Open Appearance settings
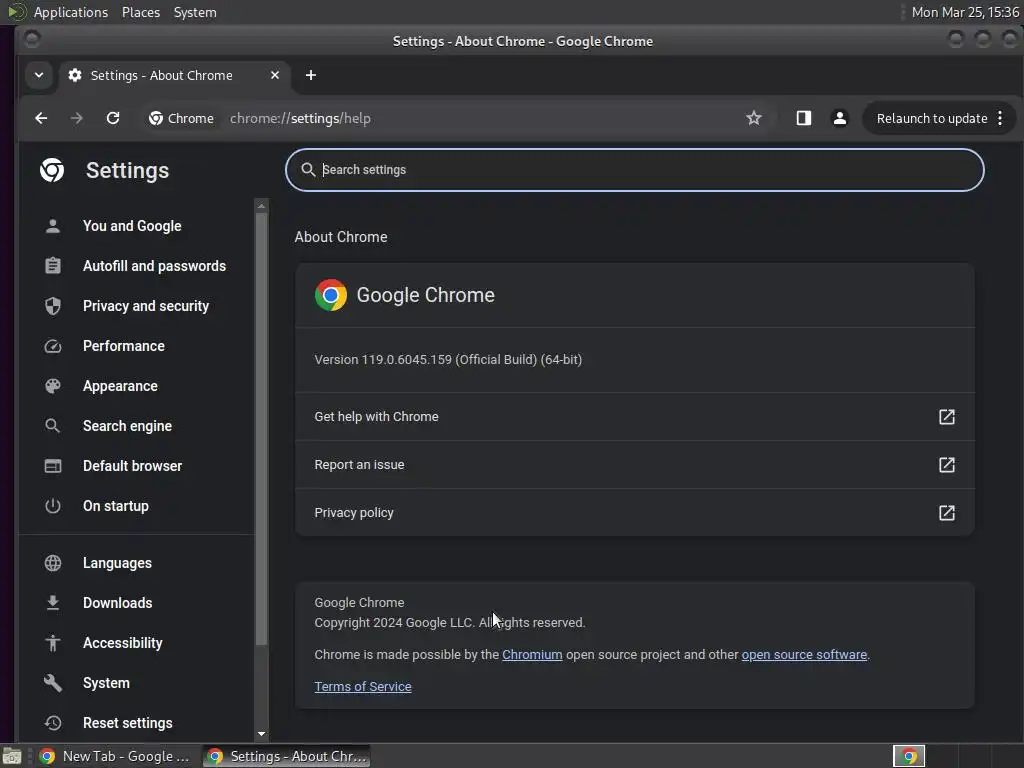This screenshot has width=1024, height=768. pyautogui.click(x=120, y=386)
